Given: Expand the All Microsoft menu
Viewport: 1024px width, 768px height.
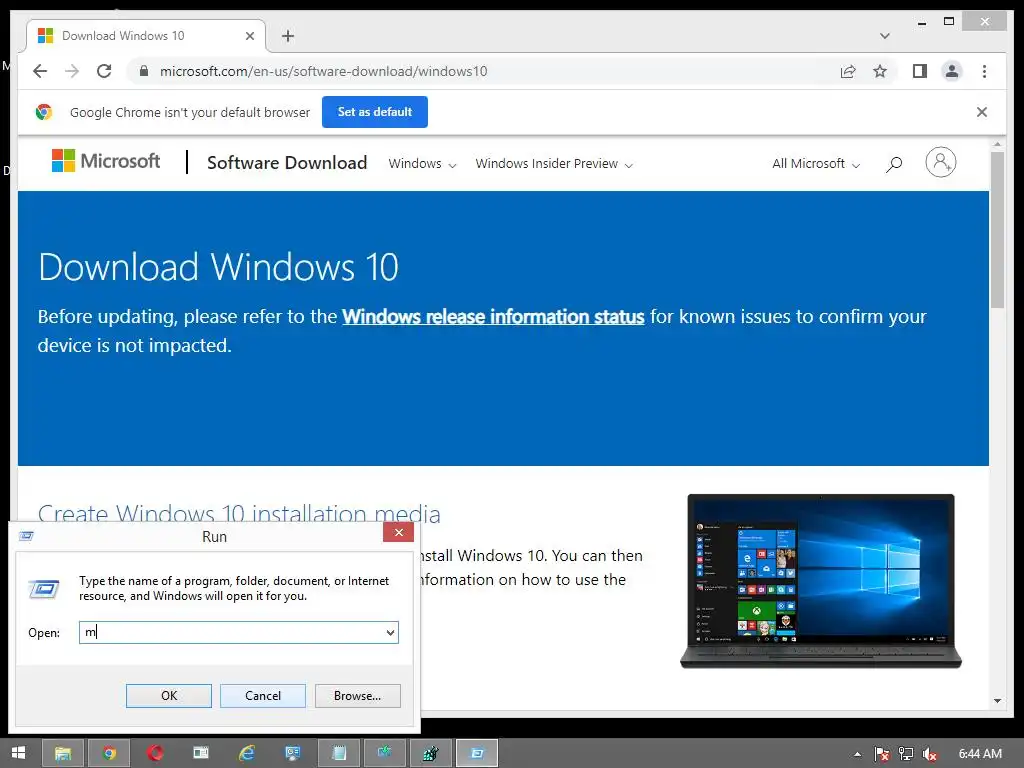Looking at the screenshot, I should (x=816, y=163).
